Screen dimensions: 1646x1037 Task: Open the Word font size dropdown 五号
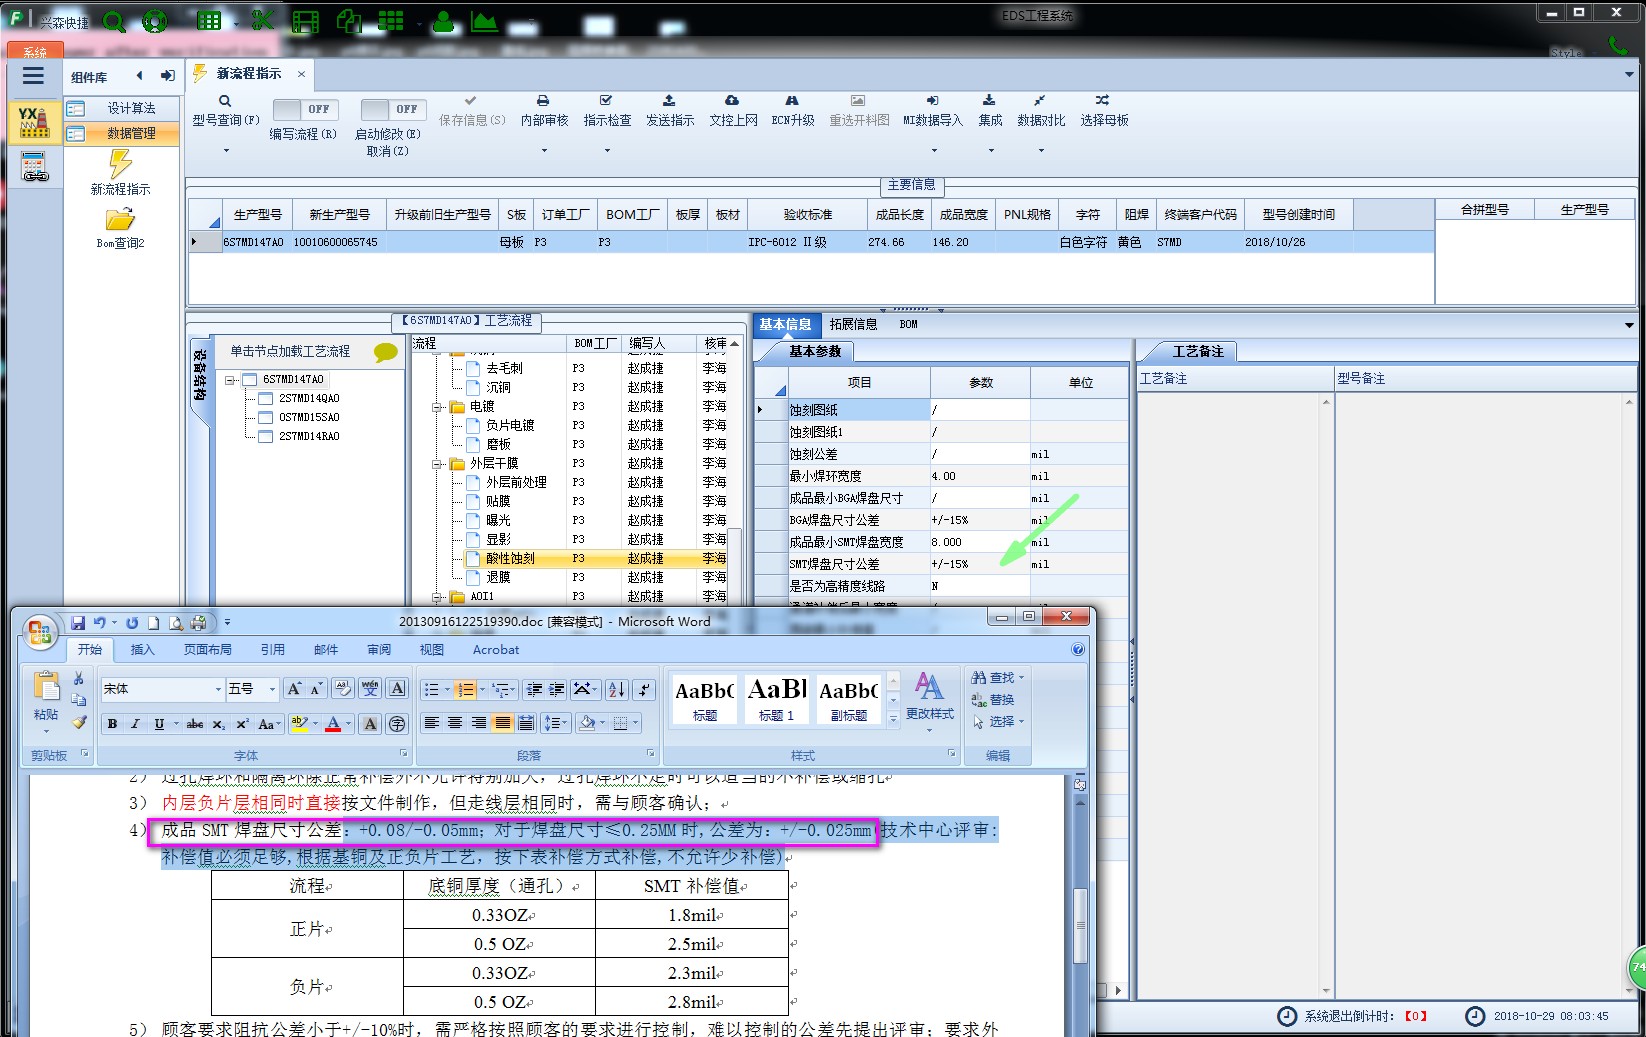(272, 689)
